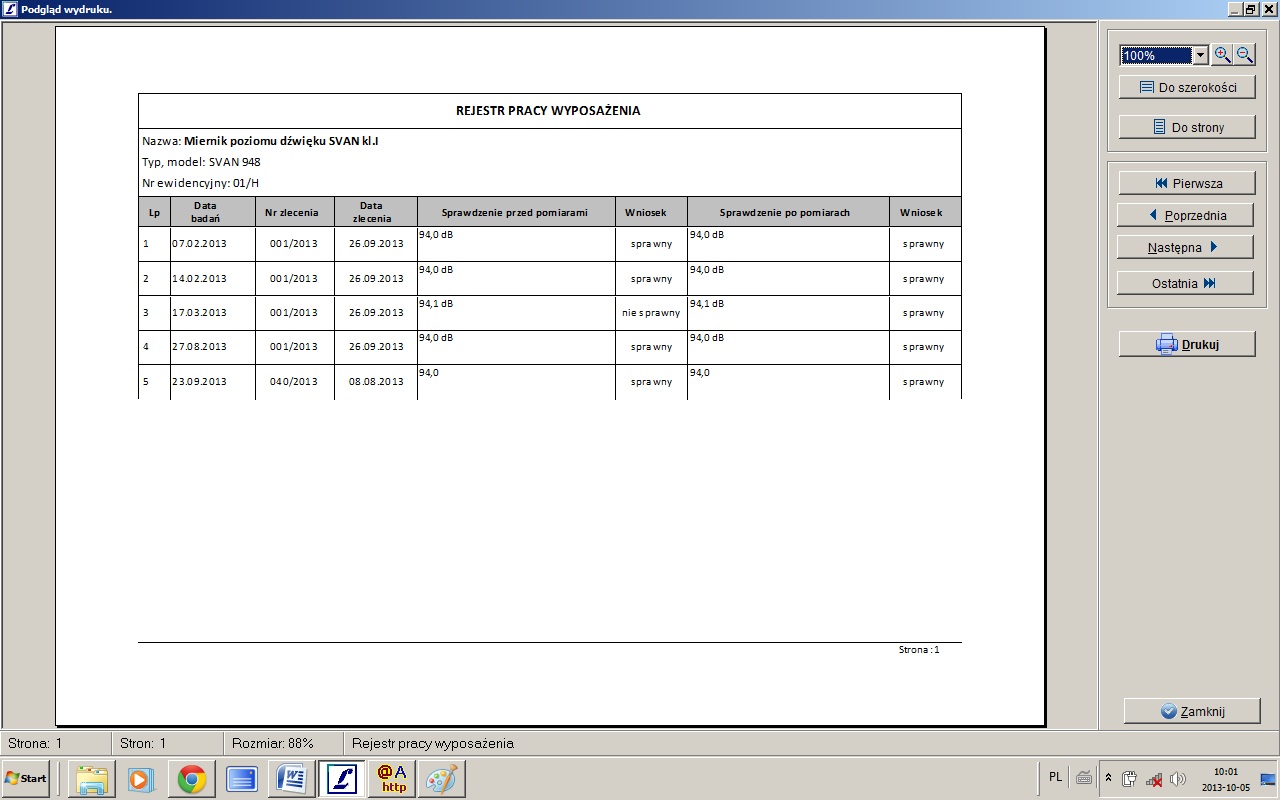Image resolution: width=1280 pixels, height=800 pixels.
Task: Click the volume speaker tray icon
Action: click(x=1178, y=779)
